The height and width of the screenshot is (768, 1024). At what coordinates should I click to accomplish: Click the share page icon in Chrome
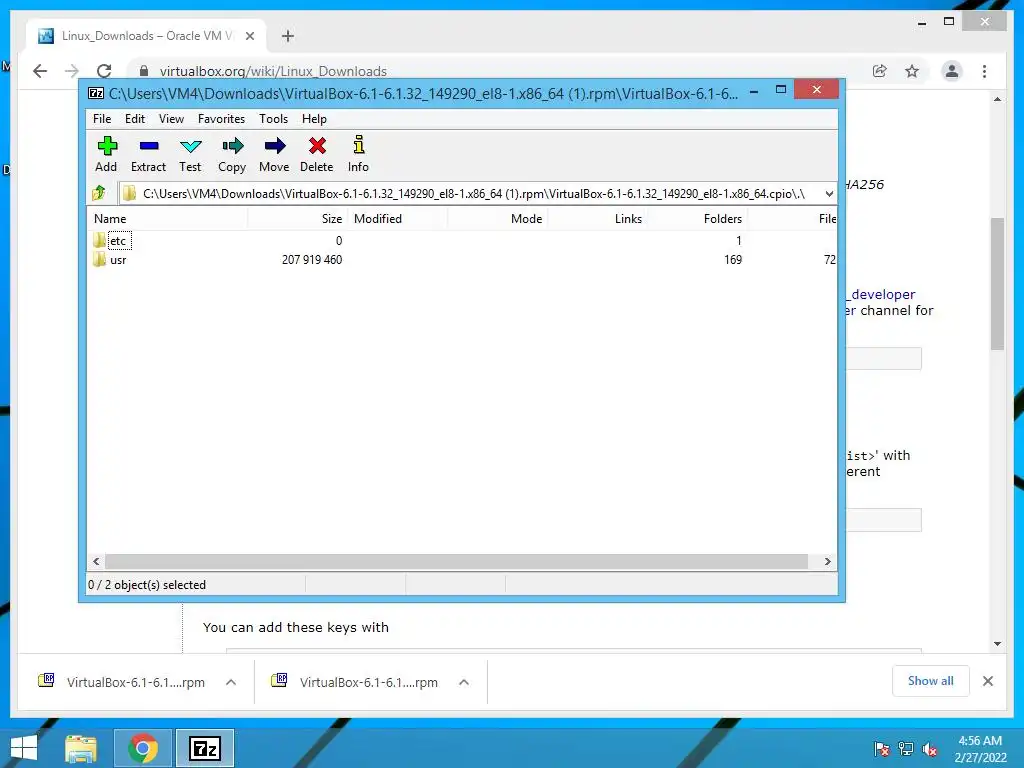click(880, 71)
